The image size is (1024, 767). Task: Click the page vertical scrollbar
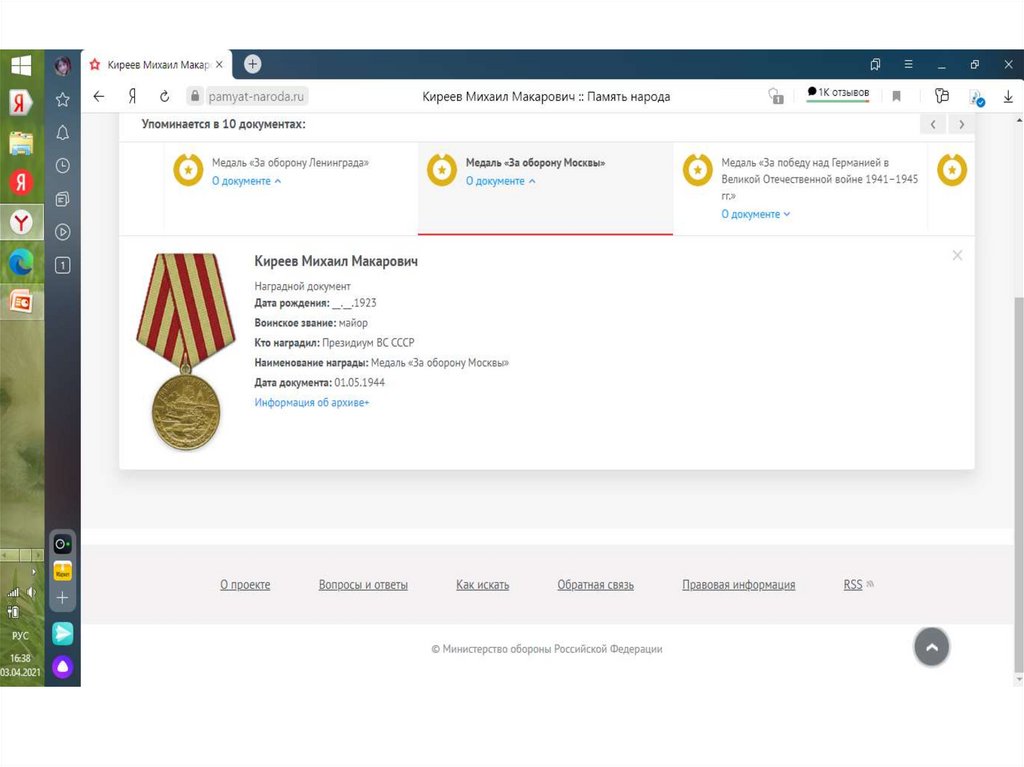(x=1019, y=483)
